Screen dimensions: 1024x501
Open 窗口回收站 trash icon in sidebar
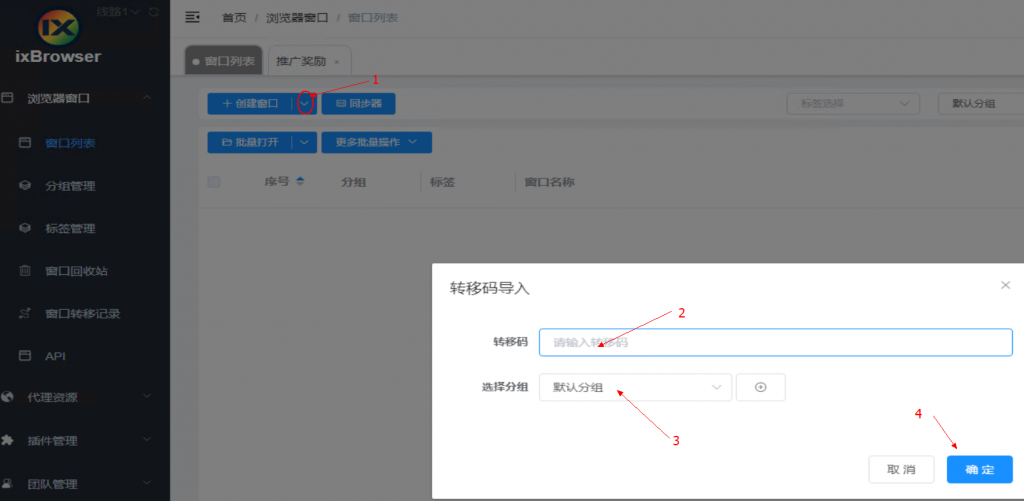[x=26, y=271]
